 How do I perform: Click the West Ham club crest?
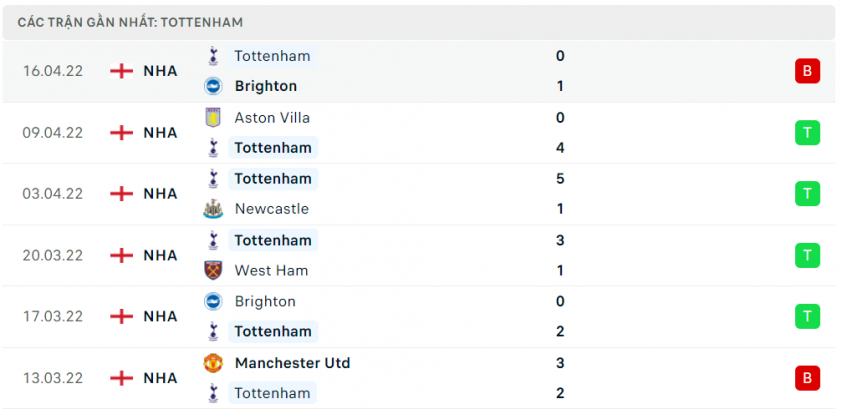click(x=213, y=270)
